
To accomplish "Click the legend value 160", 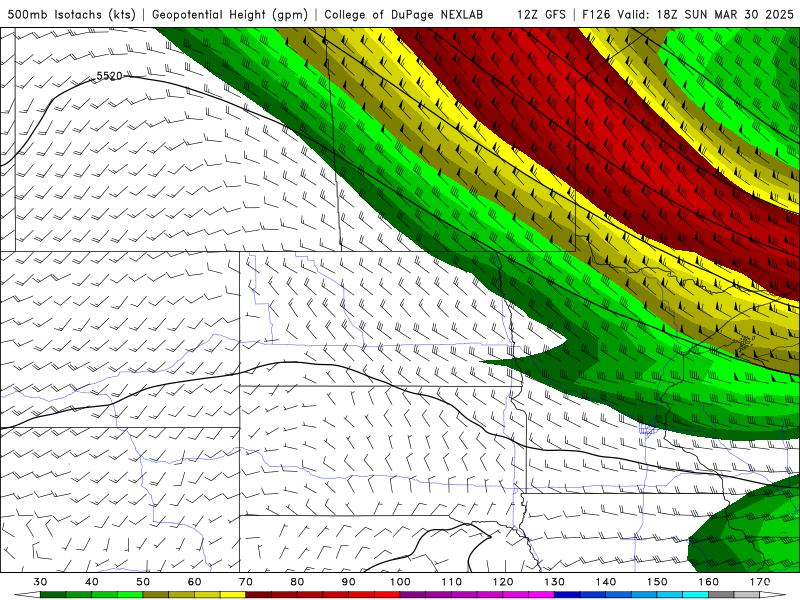I will pyautogui.click(x=709, y=582).
